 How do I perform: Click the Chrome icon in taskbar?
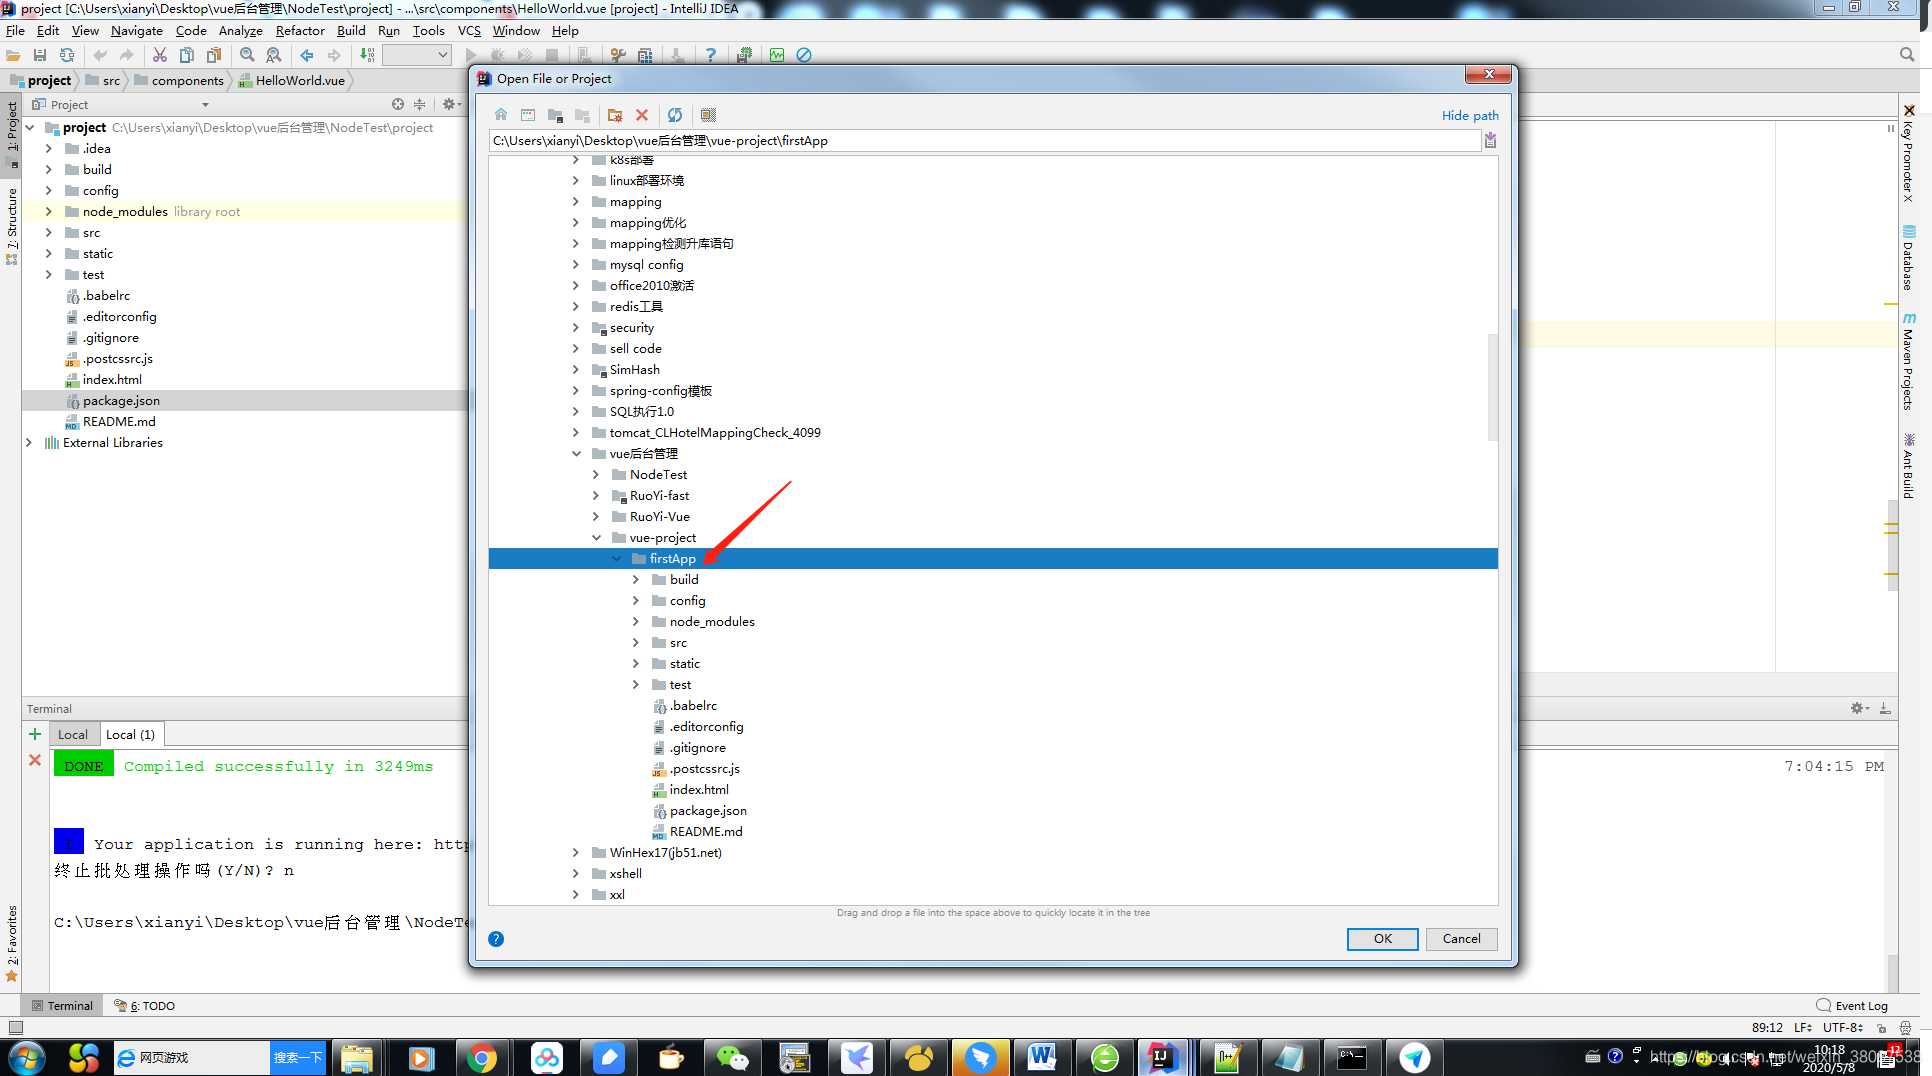(x=482, y=1058)
